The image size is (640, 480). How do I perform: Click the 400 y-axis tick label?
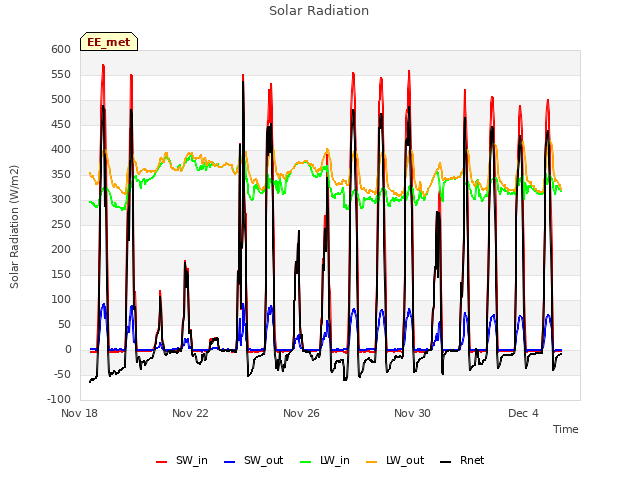(61, 149)
